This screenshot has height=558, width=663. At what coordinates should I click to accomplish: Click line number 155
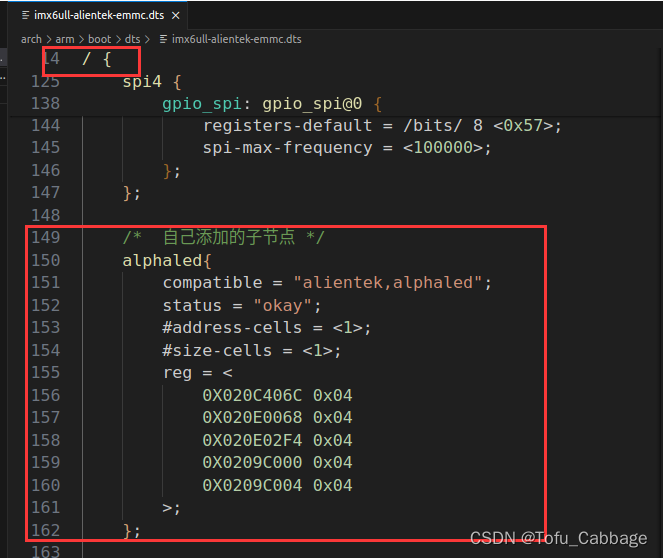(x=46, y=373)
